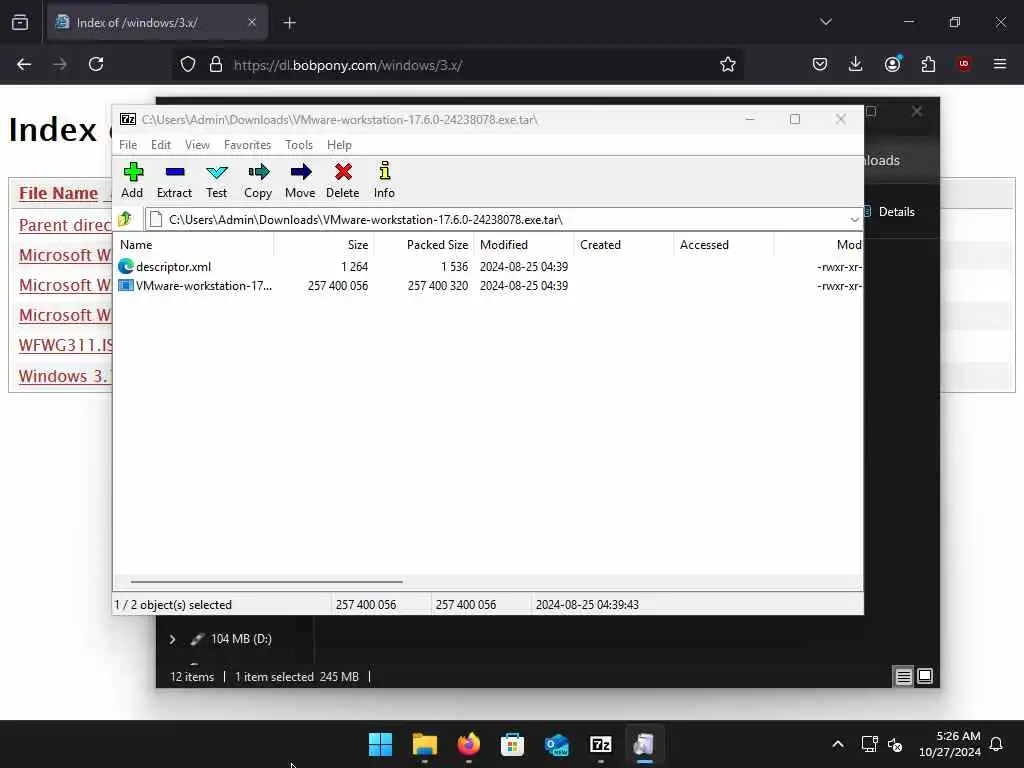Open Microsoft Store from taskbar
This screenshot has width=1024, height=768.
tap(513, 744)
